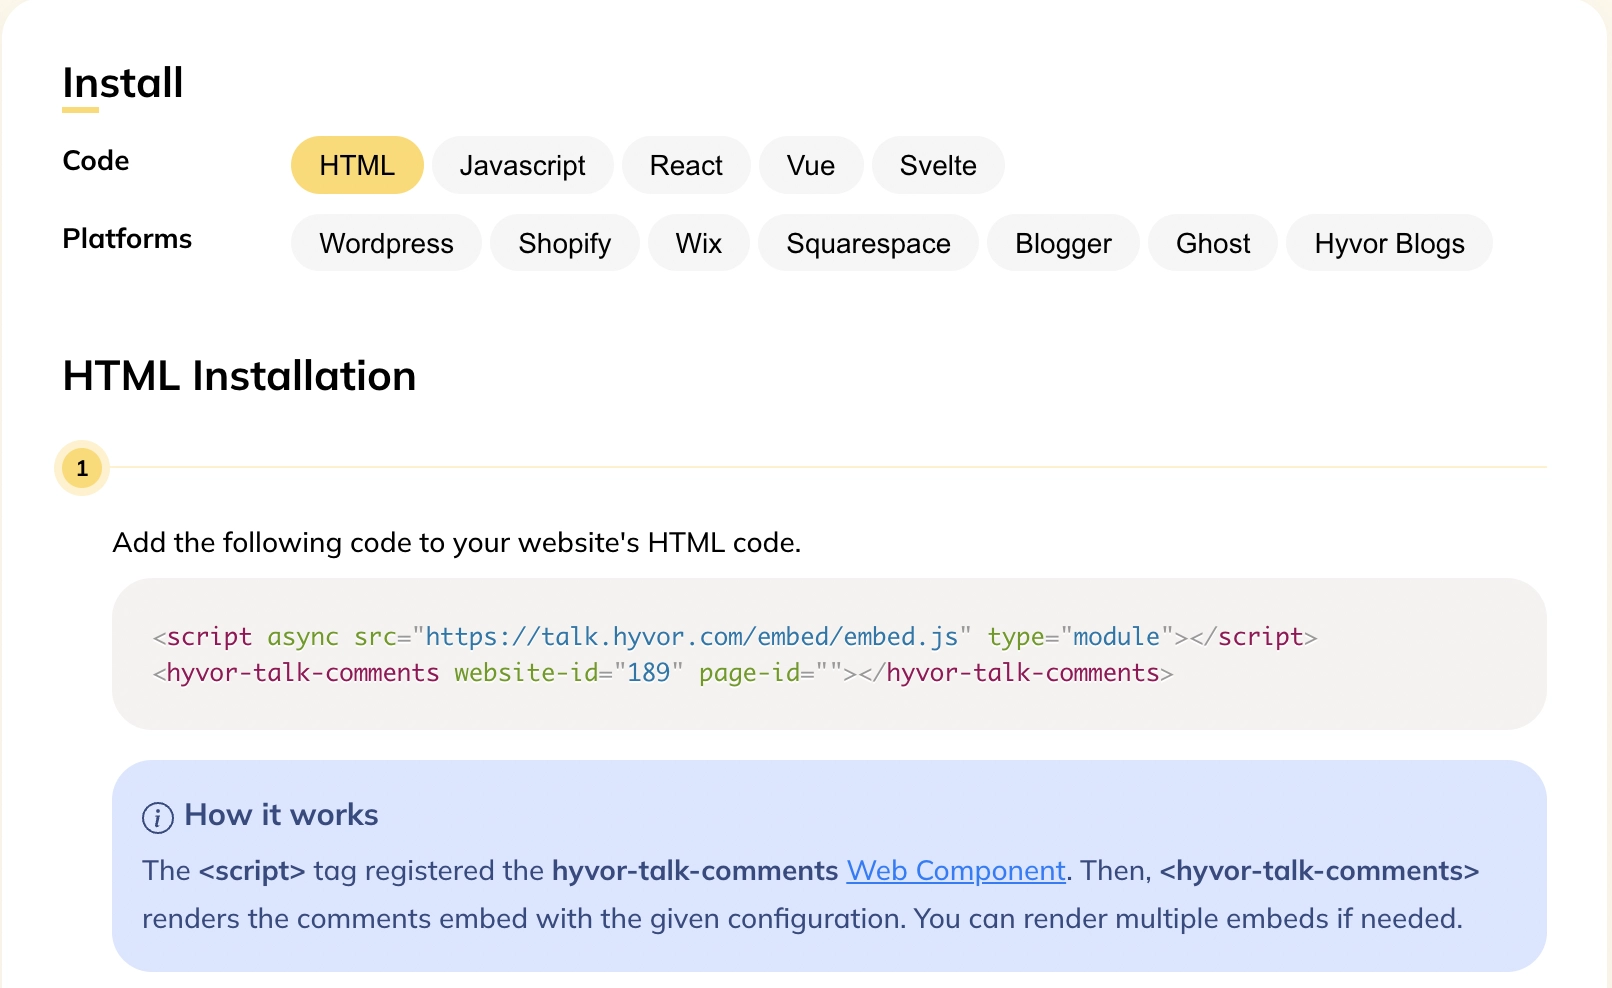Click the website-id "189" value

649,673
